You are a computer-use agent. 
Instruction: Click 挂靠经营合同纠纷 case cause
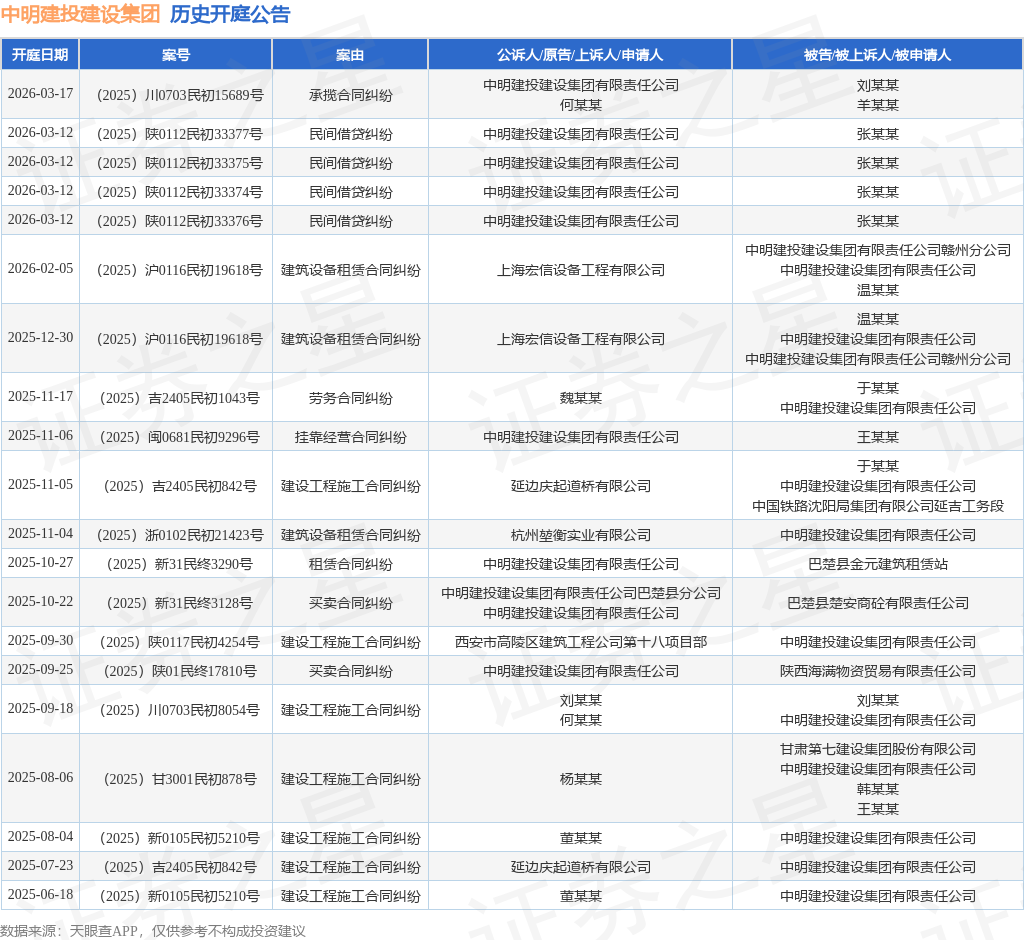[x=351, y=437]
